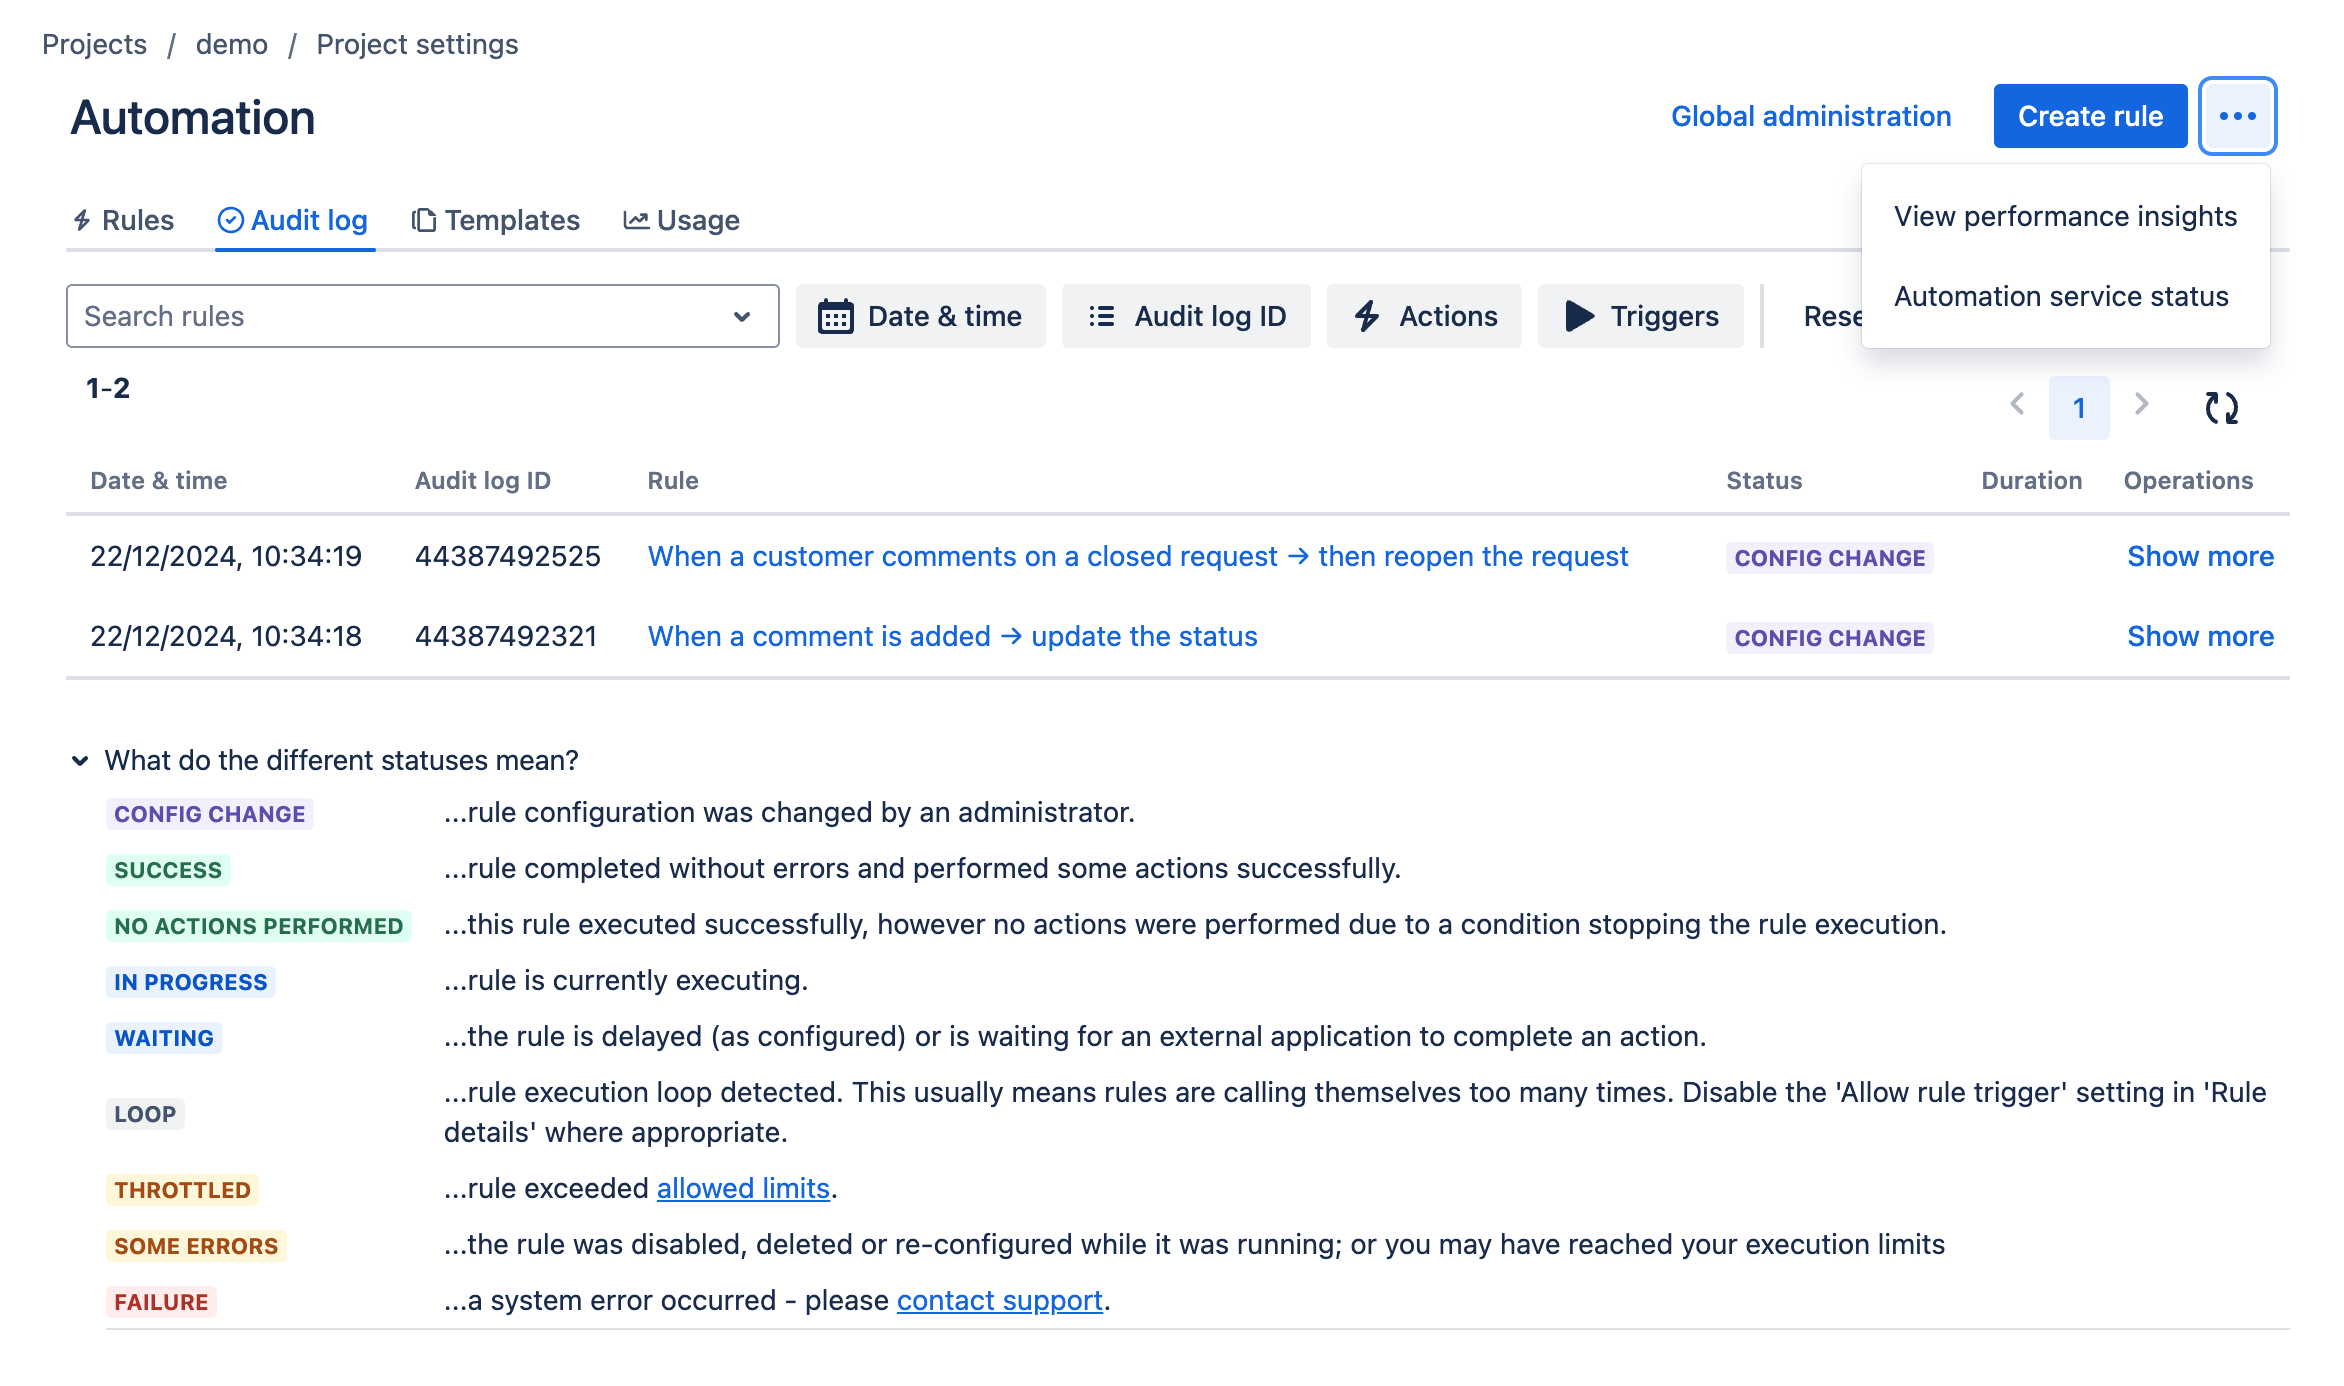Click the FAILURE legend badge
The height and width of the screenshot is (1386, 2344).
tap(161, 1302)
